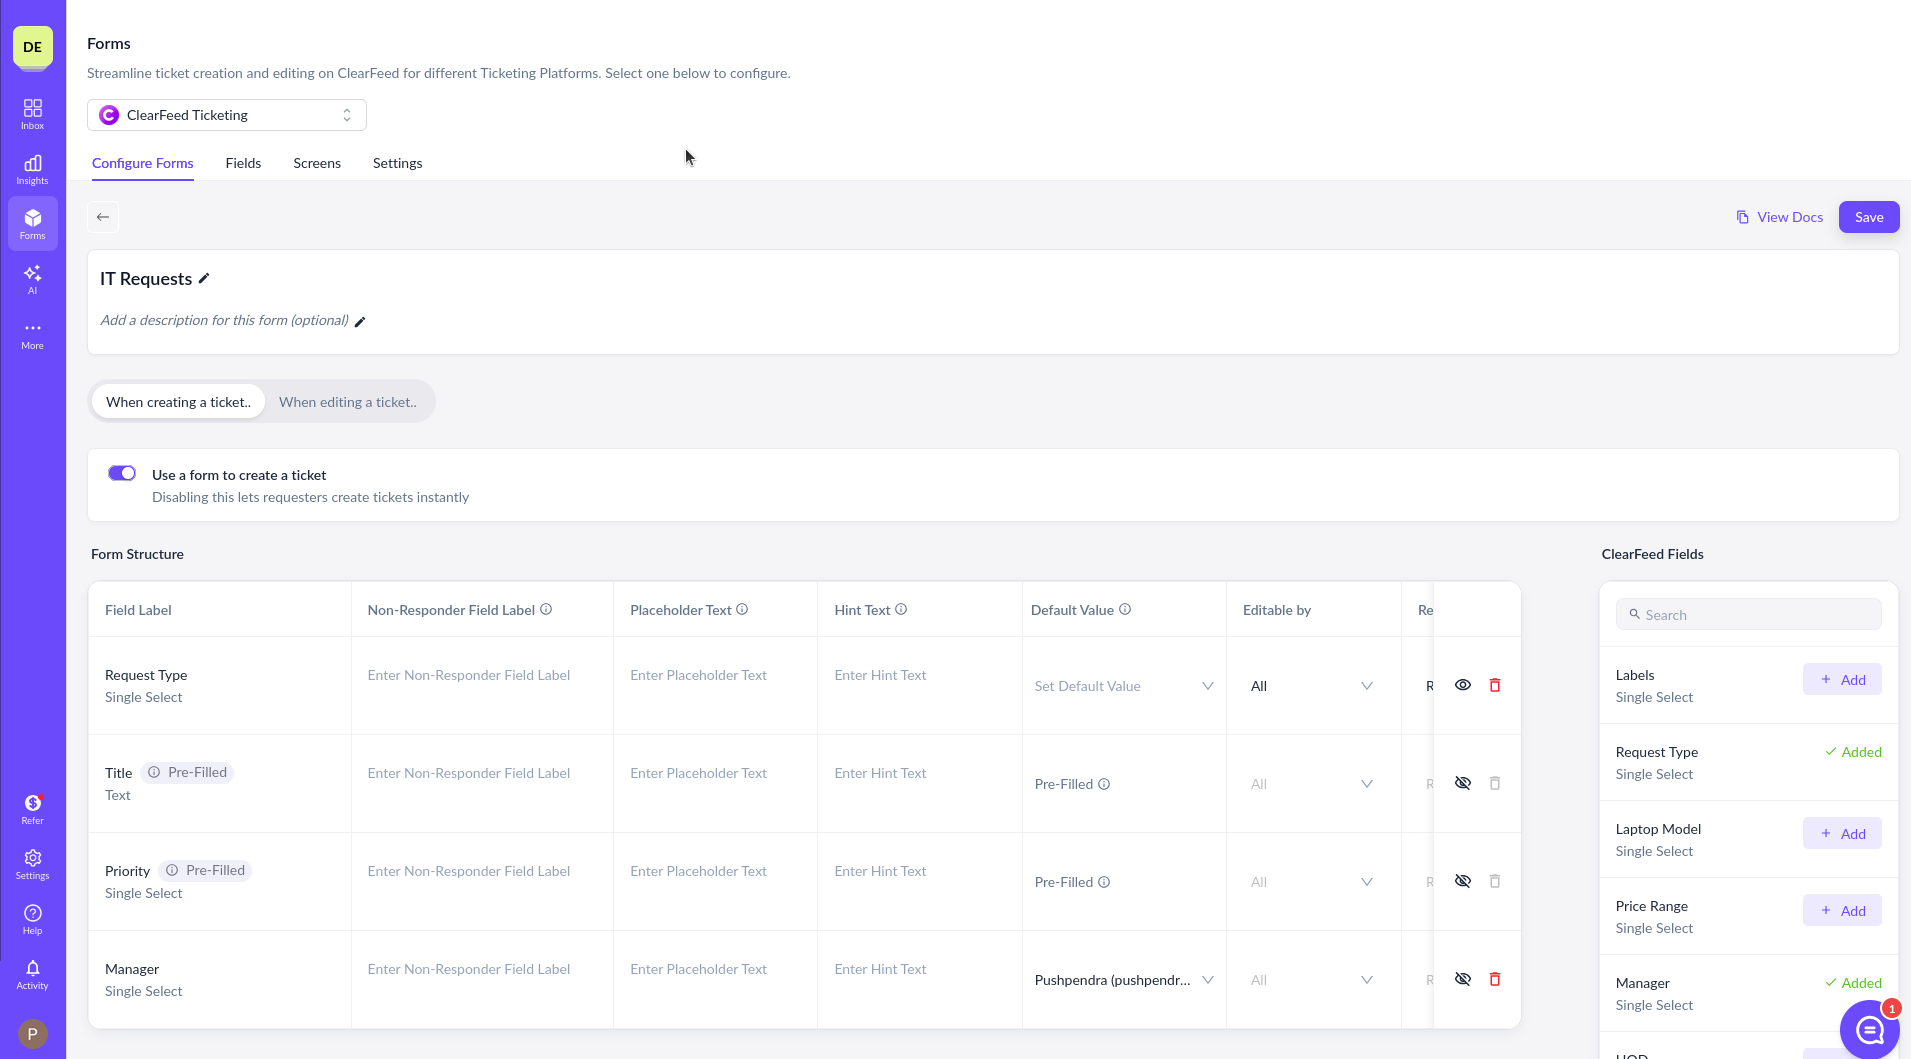Delete the Request Type field row
Image resolution: width=1911 pixels, height=1059 pixels.
pyautogui.click(x=1495, y=685)
